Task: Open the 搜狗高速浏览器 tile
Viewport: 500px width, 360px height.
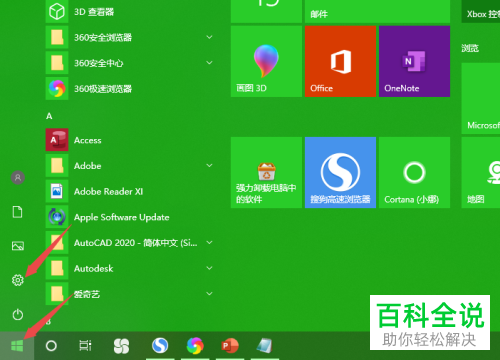Action: (340, 172)
